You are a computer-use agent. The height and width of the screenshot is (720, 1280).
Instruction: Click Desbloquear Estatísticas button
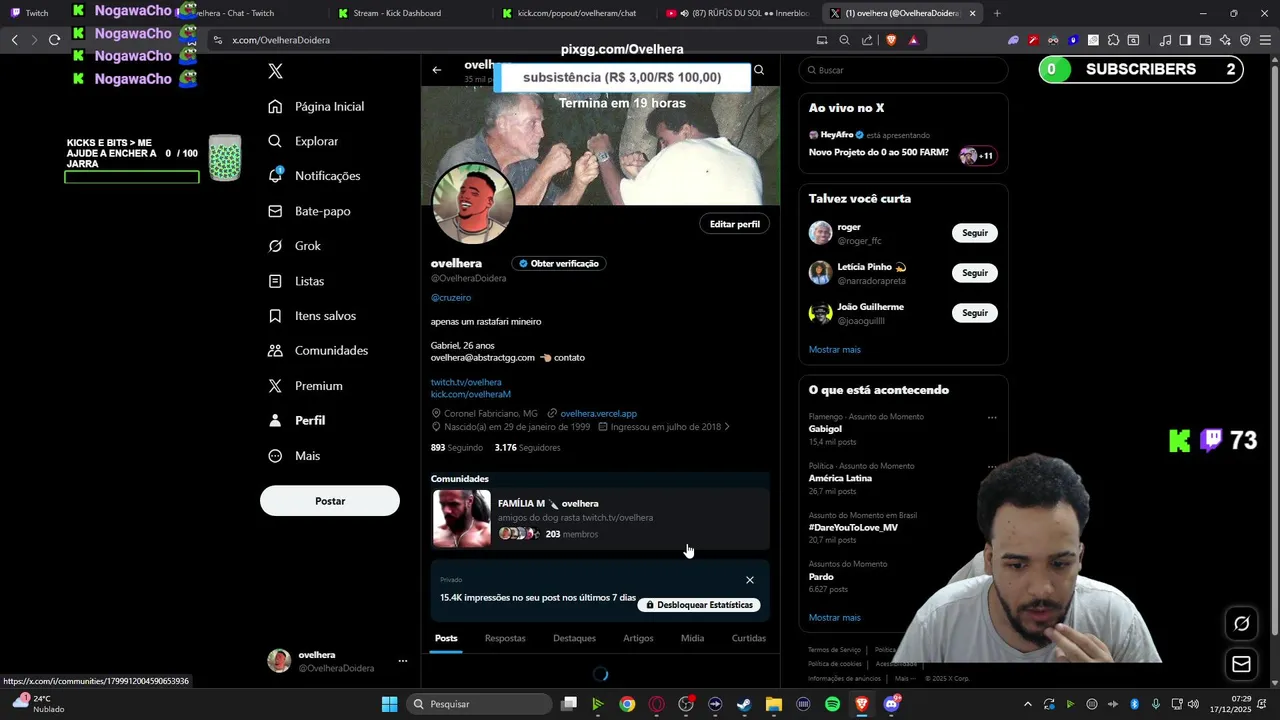699,605
